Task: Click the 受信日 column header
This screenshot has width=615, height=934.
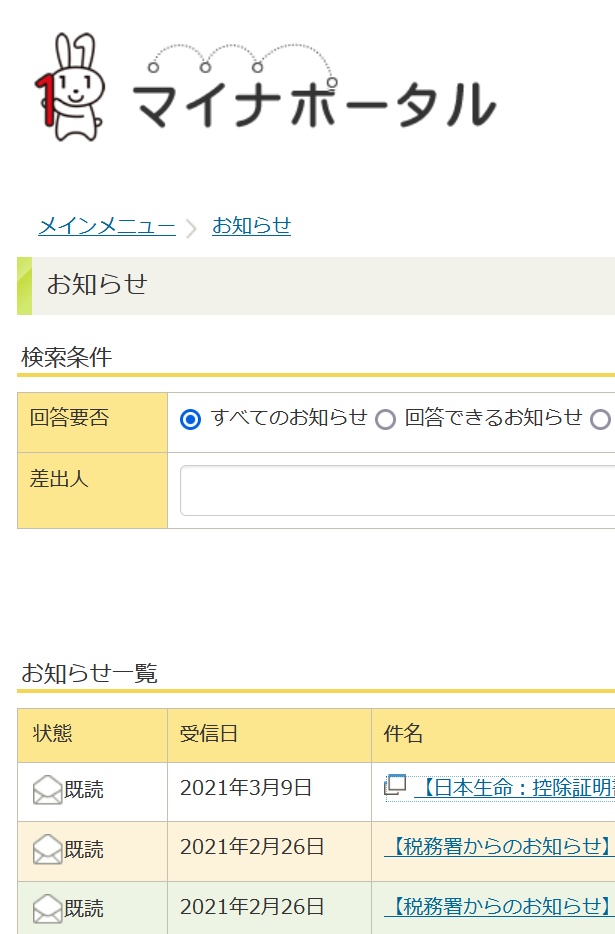Action: pyautogui.click(x=208, y=735)
